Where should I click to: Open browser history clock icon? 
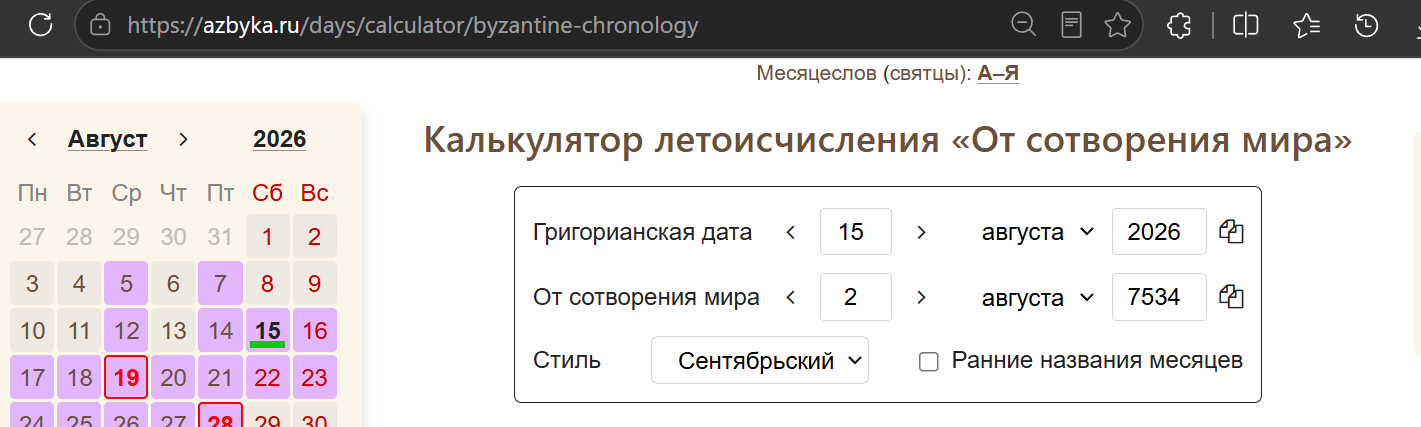click(x=1366, y=25)
